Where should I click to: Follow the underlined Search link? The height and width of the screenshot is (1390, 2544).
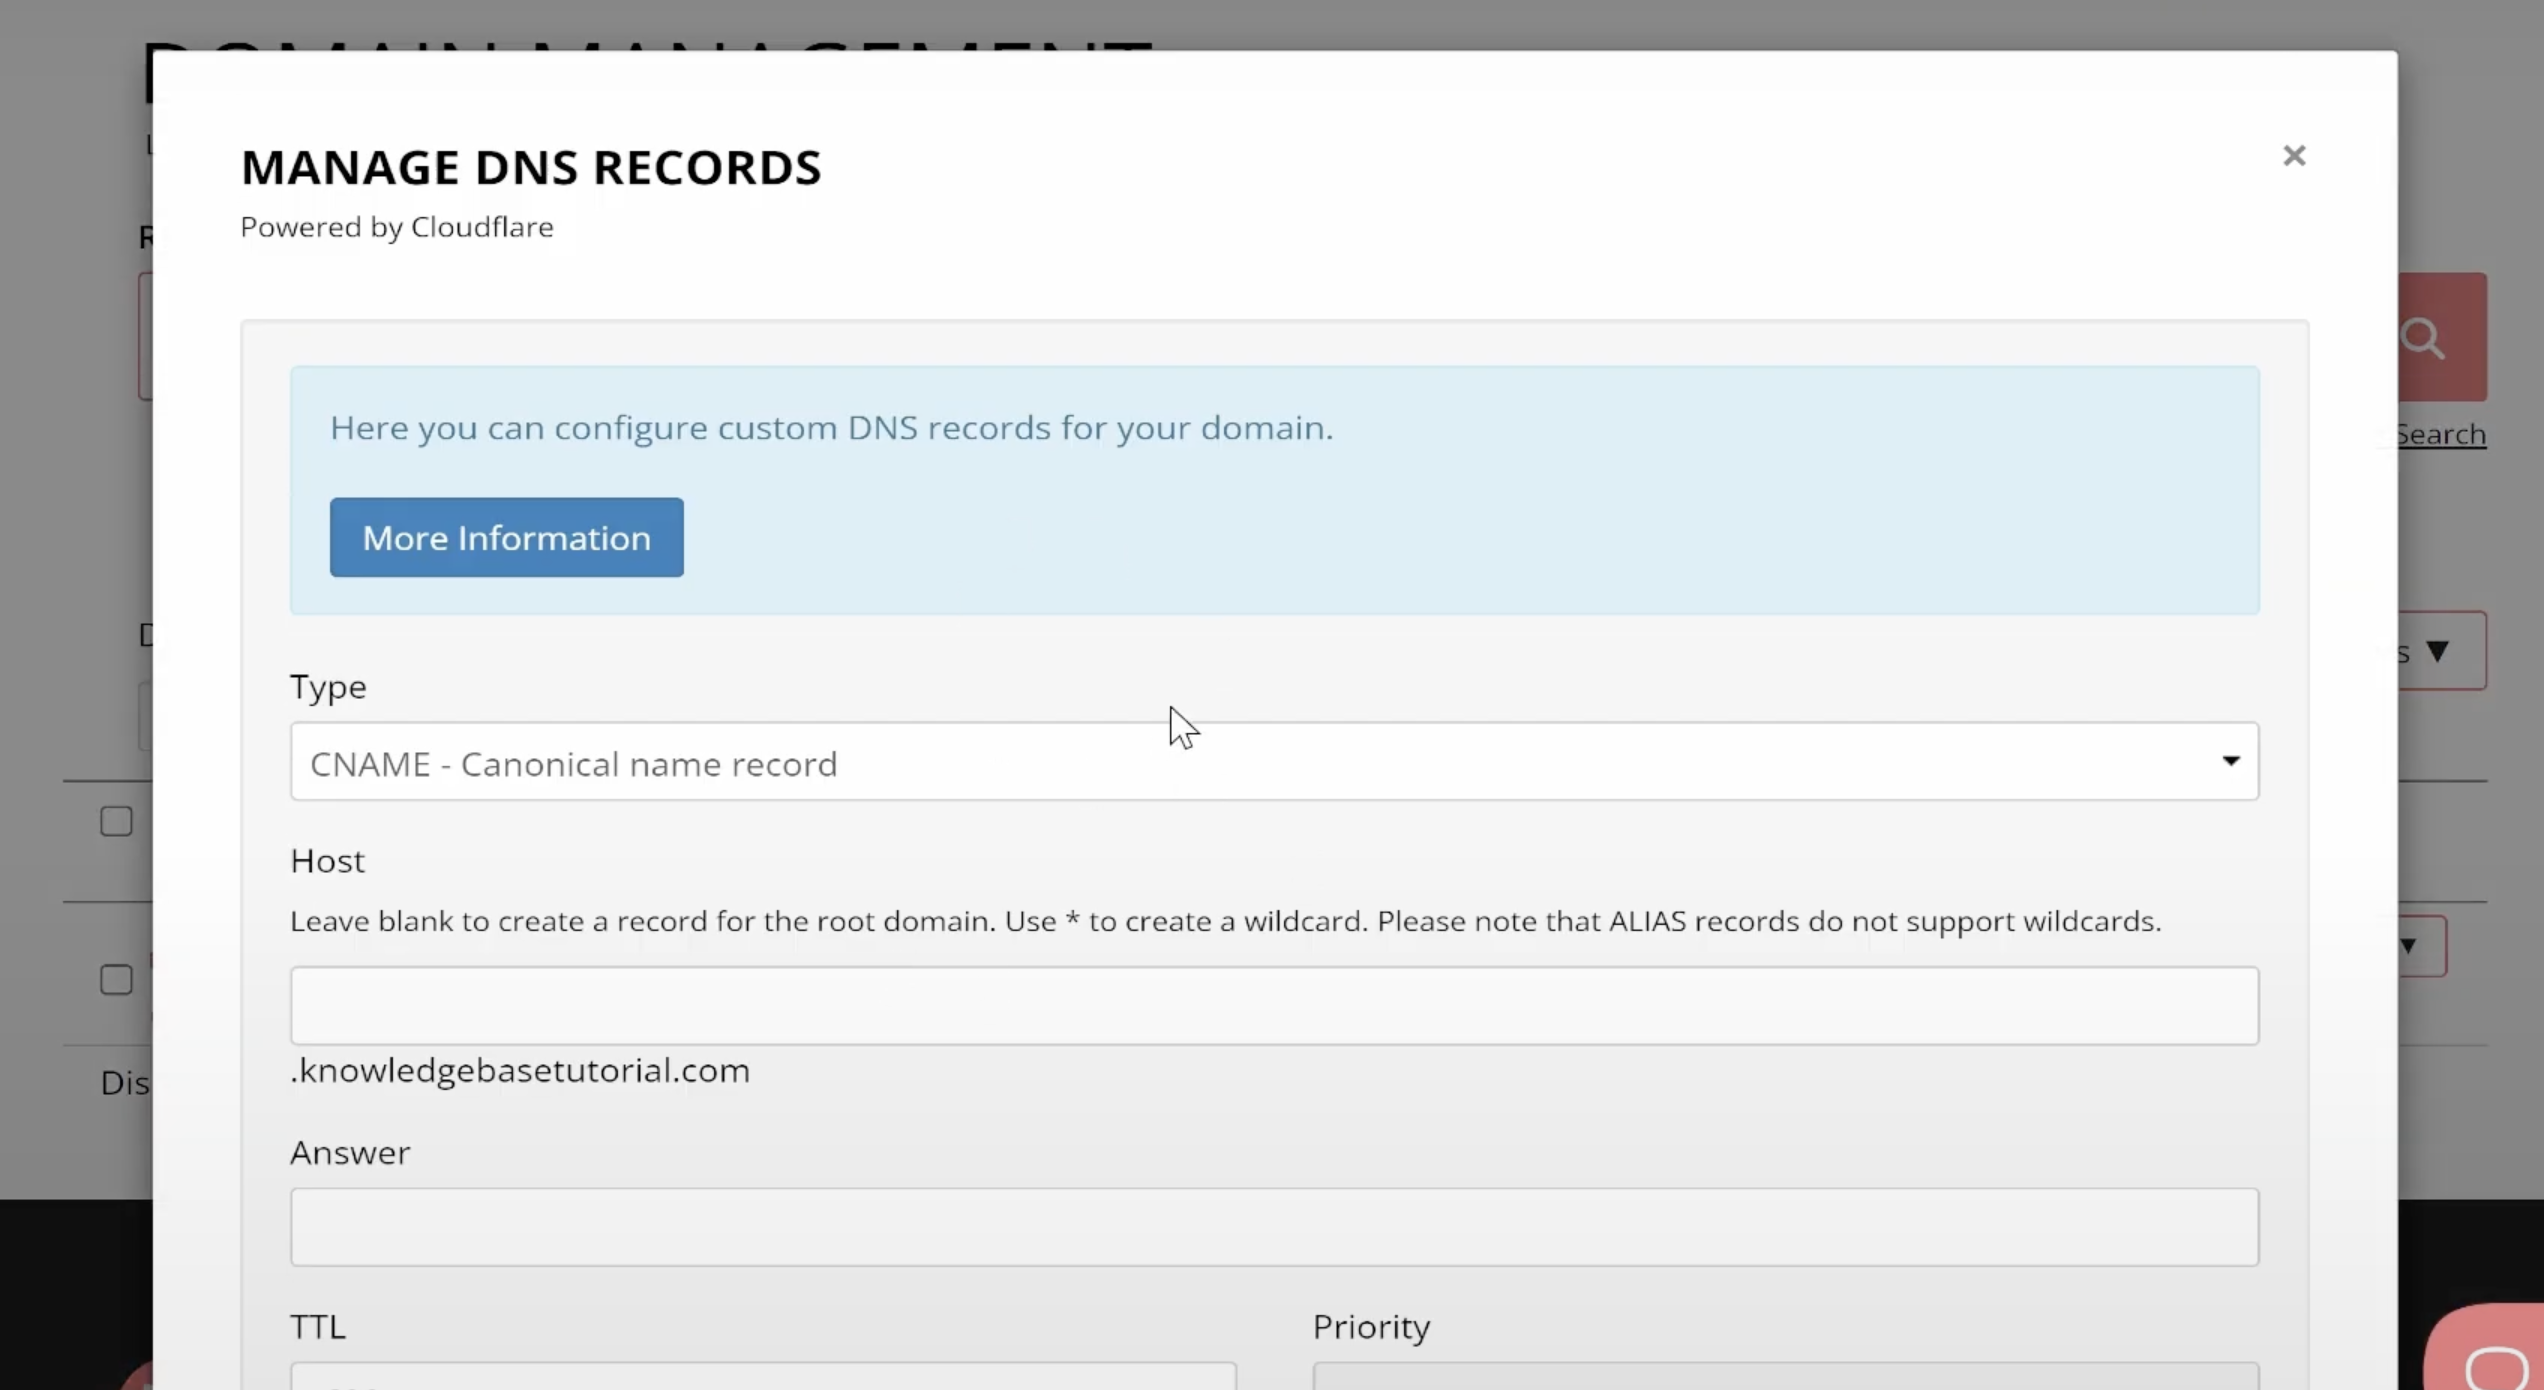coord(2439,435)
